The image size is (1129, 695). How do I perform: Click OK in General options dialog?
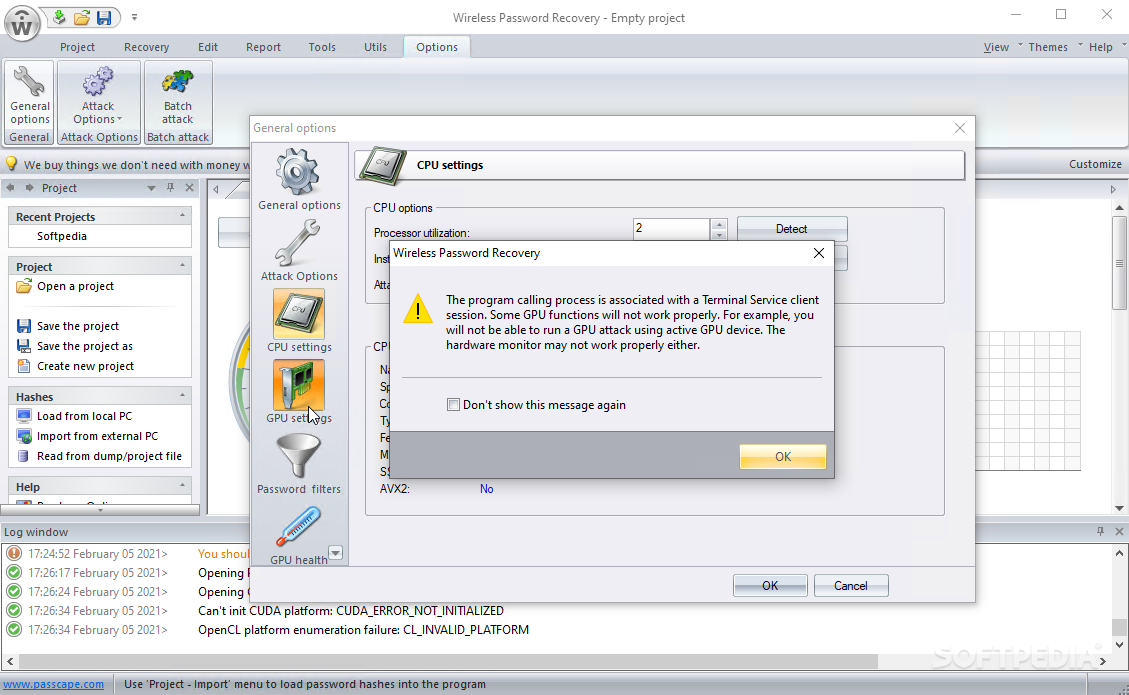[770, 586]
